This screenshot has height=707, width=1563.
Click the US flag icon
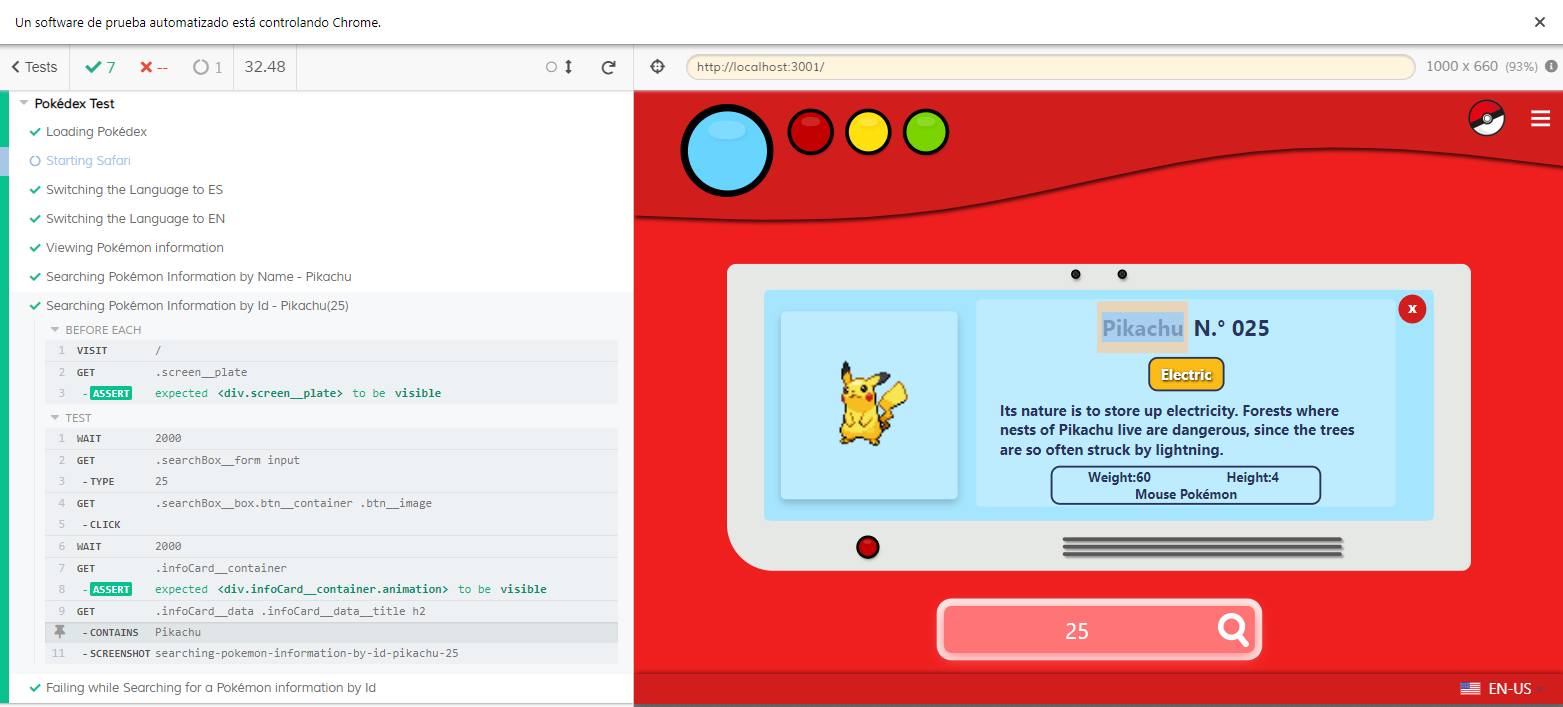pyautogui.click(x=1470, y=689)
